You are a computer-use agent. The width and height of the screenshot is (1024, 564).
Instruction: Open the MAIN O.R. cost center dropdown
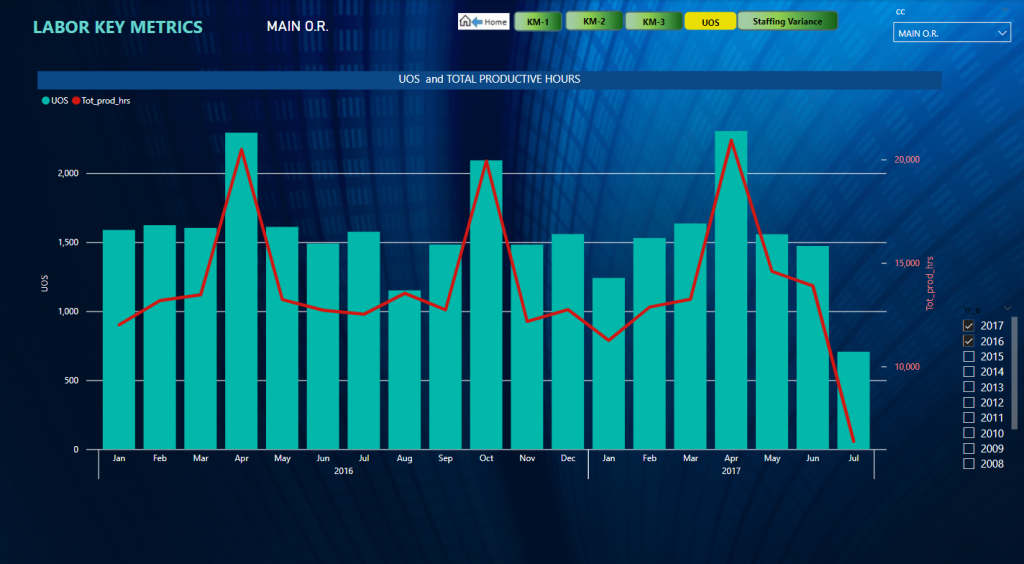[x=952, y=34]
